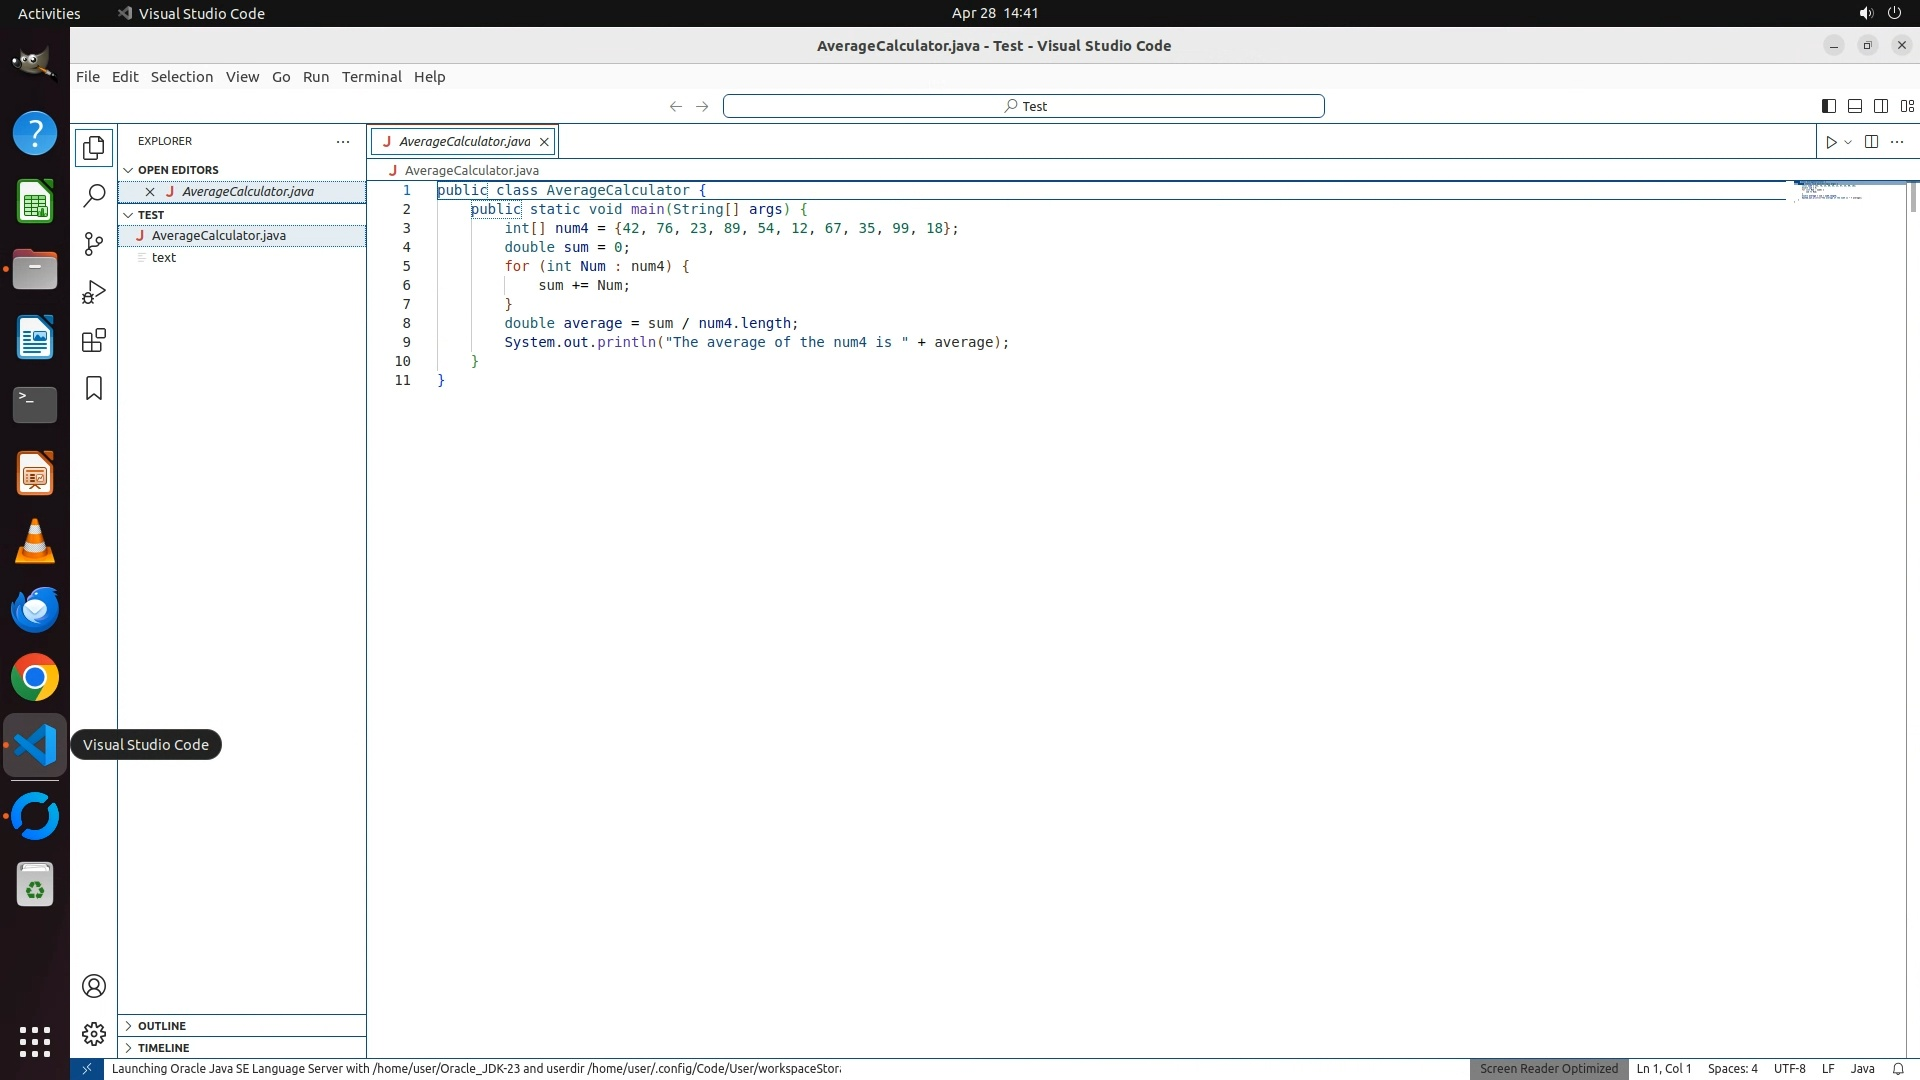Screen dimensions: 1920x1080
Task: Open the Extensions view
Action: [x=94, y=340]
